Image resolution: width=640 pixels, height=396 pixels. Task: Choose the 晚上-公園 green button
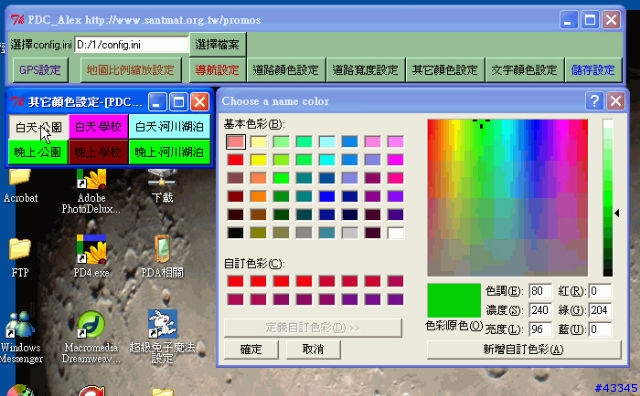coord(38,152)
